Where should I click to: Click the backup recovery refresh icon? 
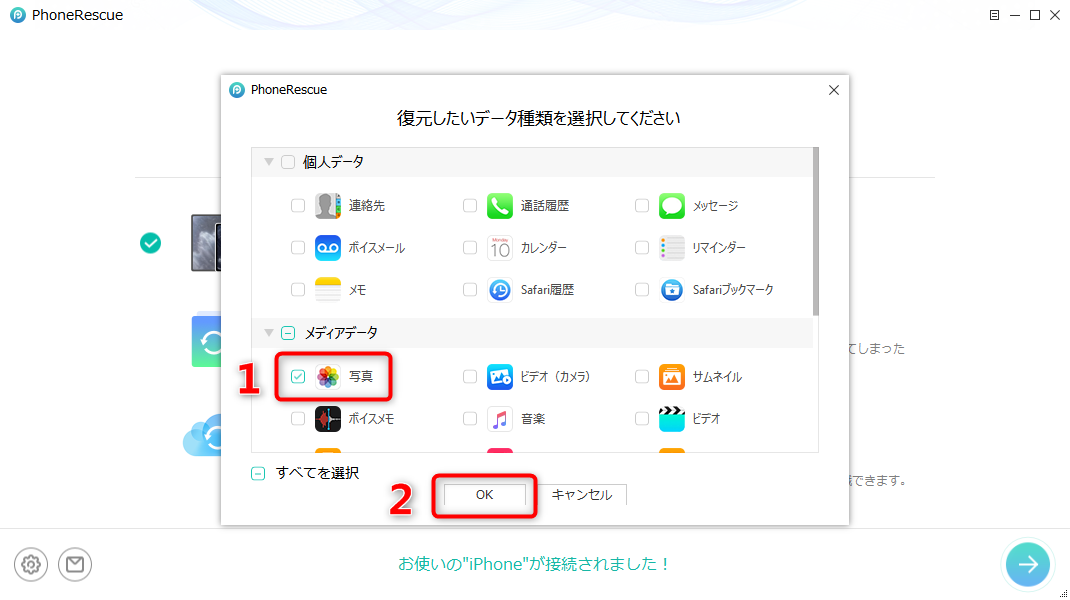207,341
